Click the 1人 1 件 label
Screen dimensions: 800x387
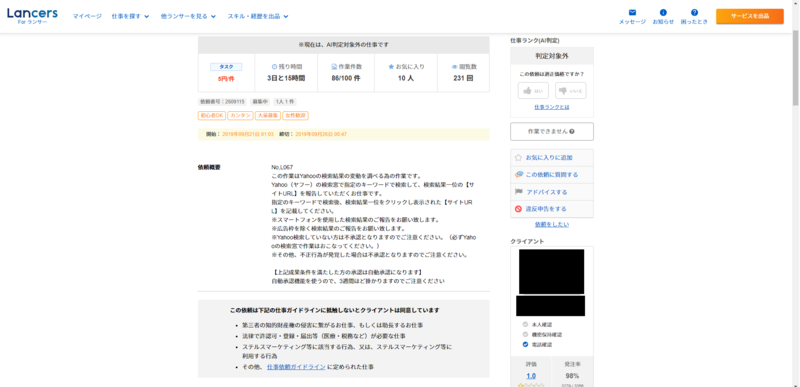pos(285,102)
